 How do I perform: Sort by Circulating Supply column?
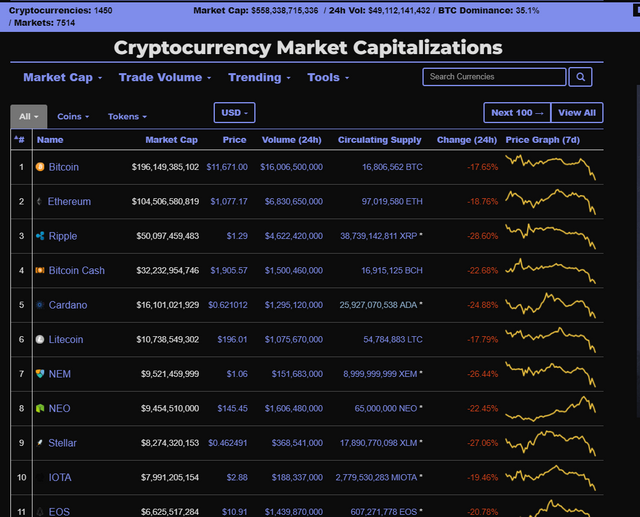379,140
